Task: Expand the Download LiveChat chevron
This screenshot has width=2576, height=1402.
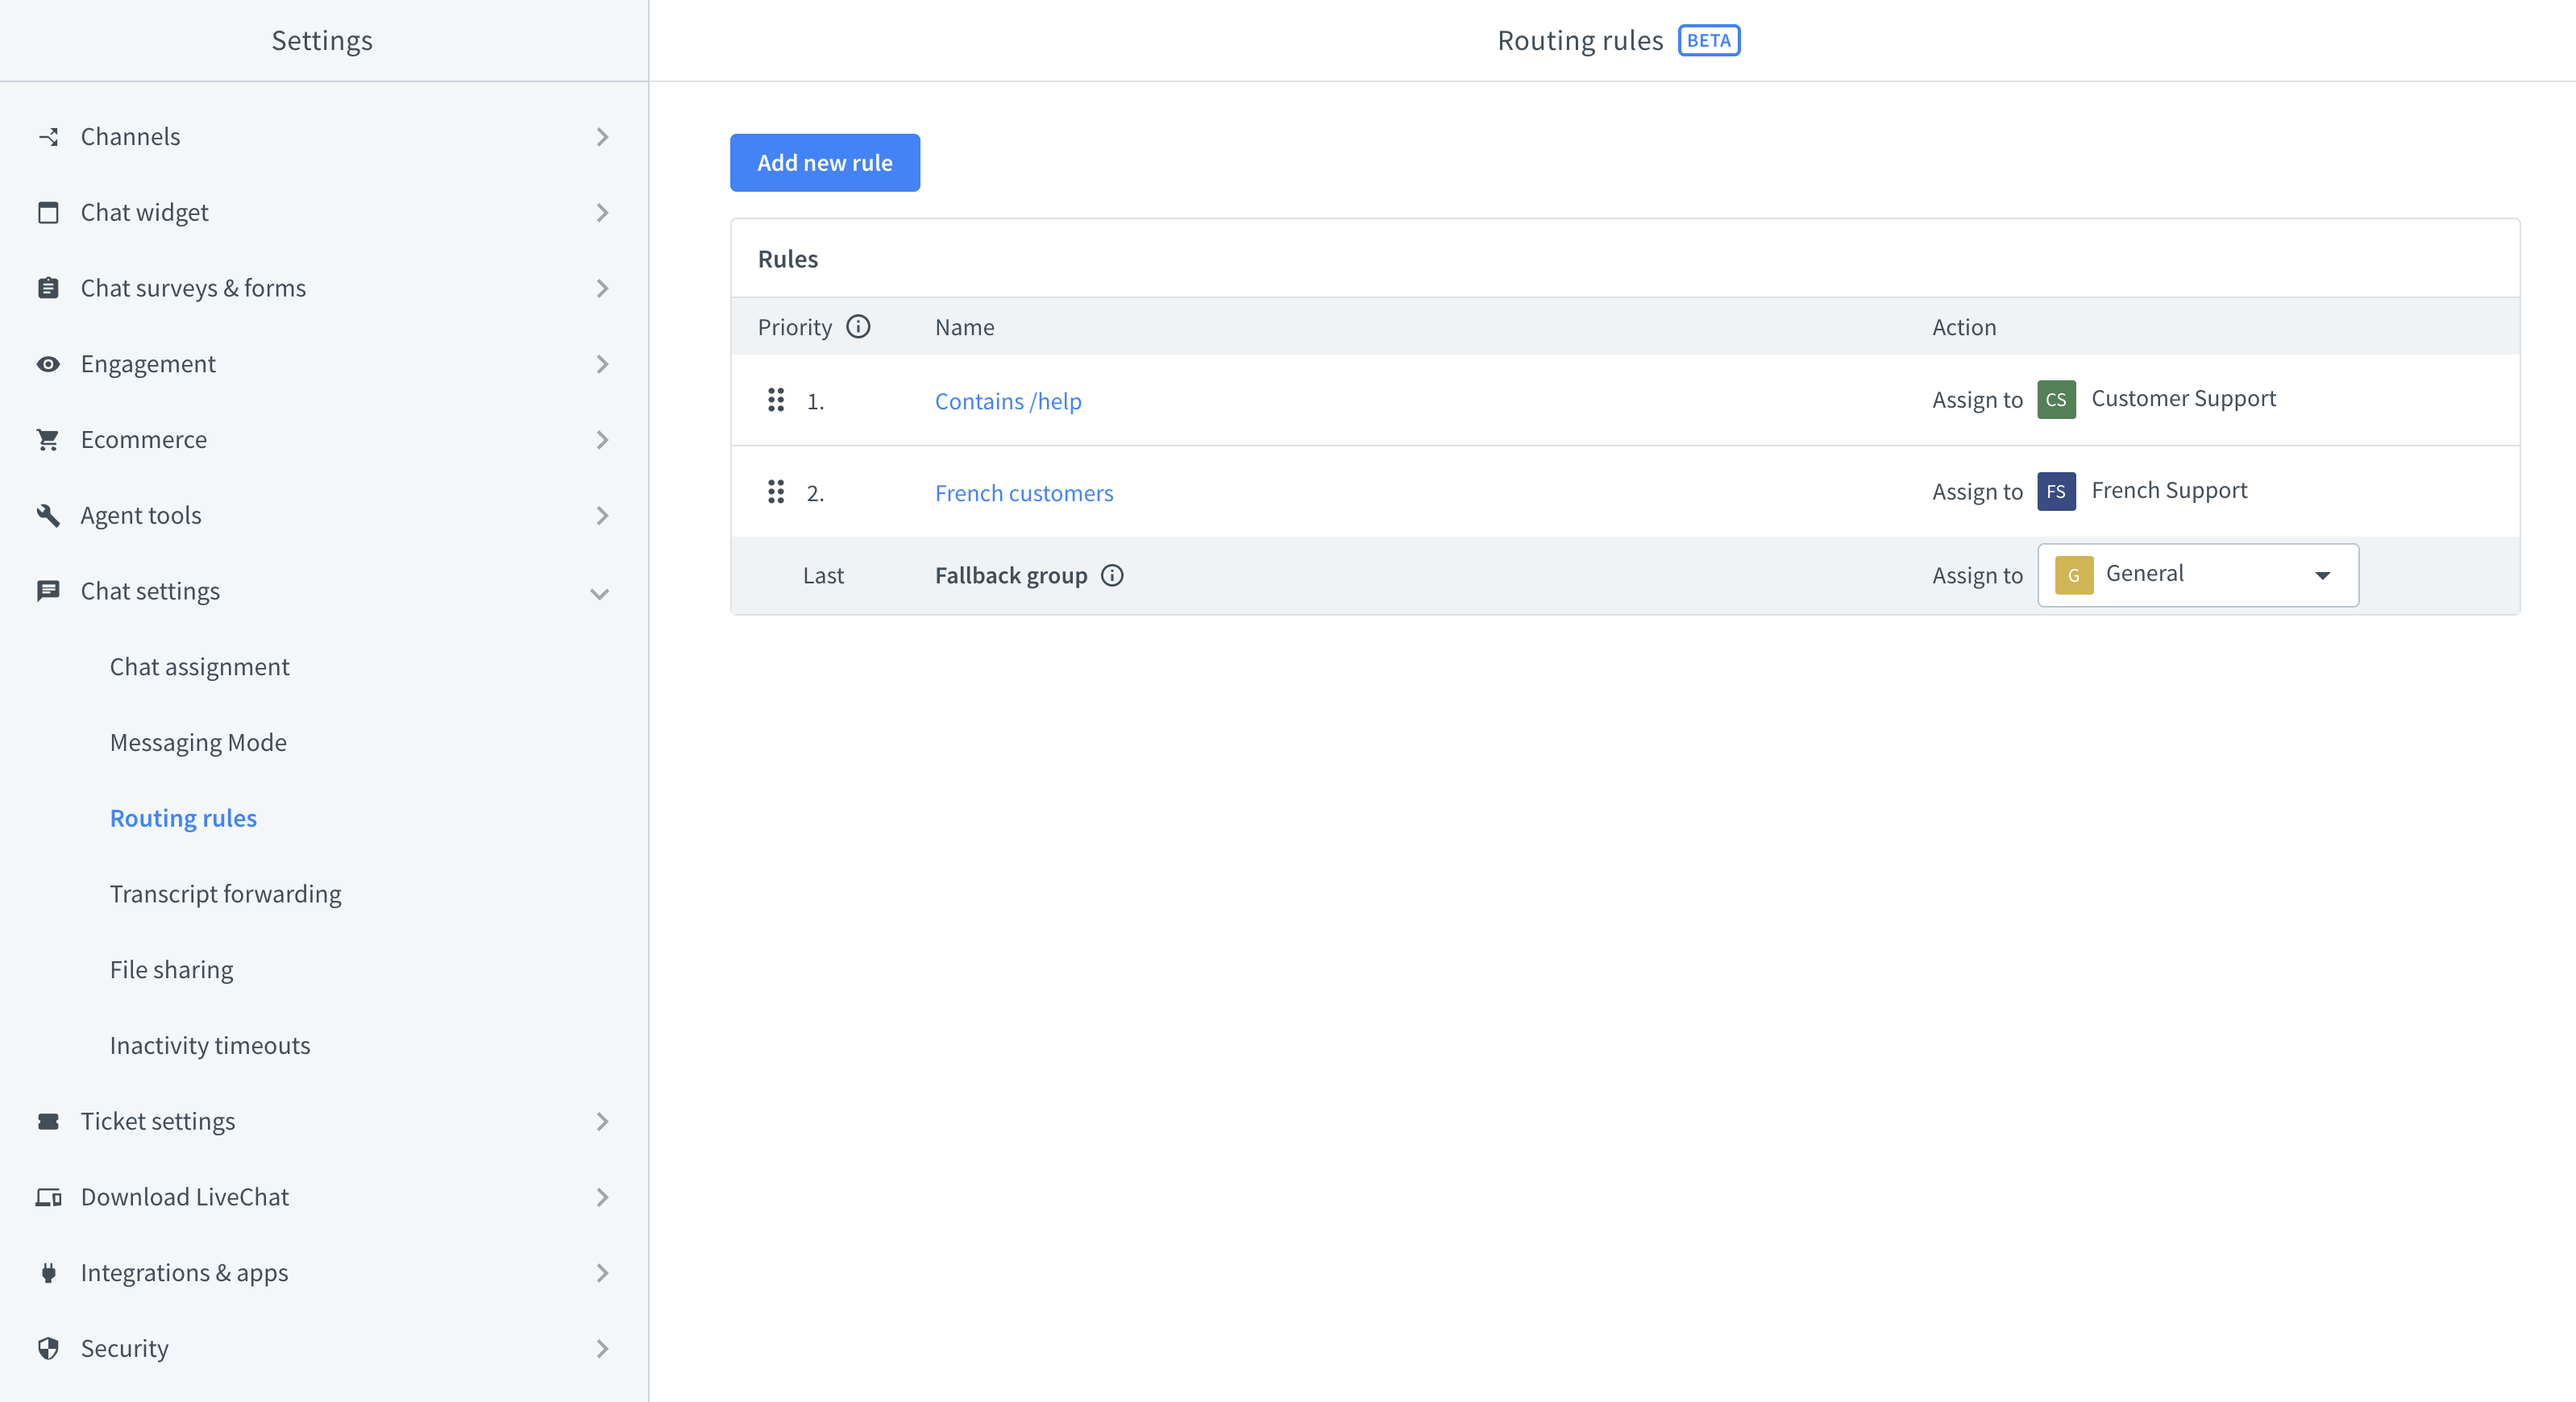Action: [602, 1197]
